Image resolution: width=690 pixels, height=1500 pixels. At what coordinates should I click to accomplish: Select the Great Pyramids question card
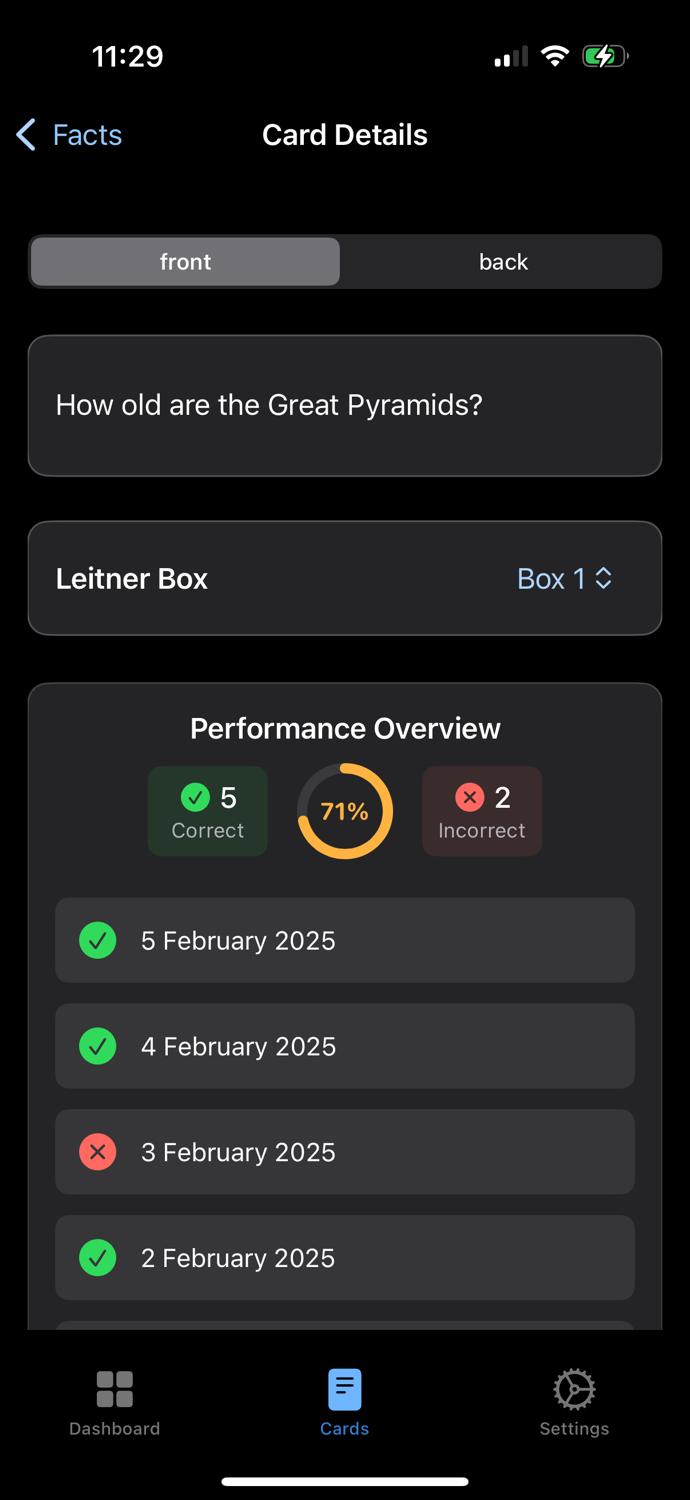pos(344,405)
